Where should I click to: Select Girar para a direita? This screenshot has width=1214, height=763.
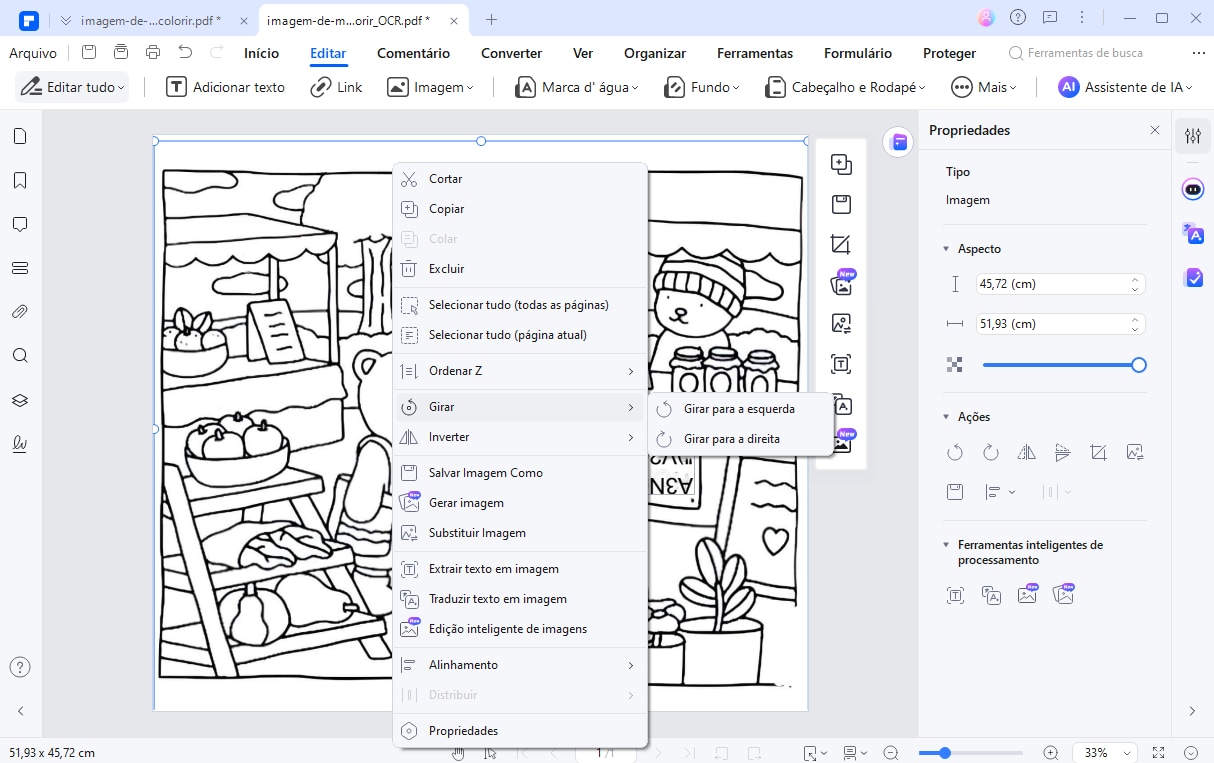click(x=740, y=439)
